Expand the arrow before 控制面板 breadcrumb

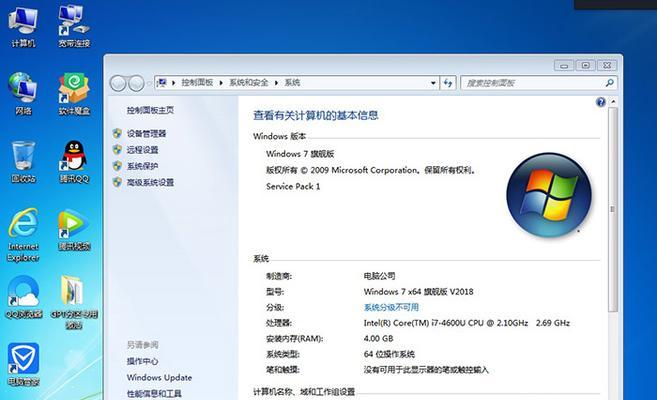point(173,83)
